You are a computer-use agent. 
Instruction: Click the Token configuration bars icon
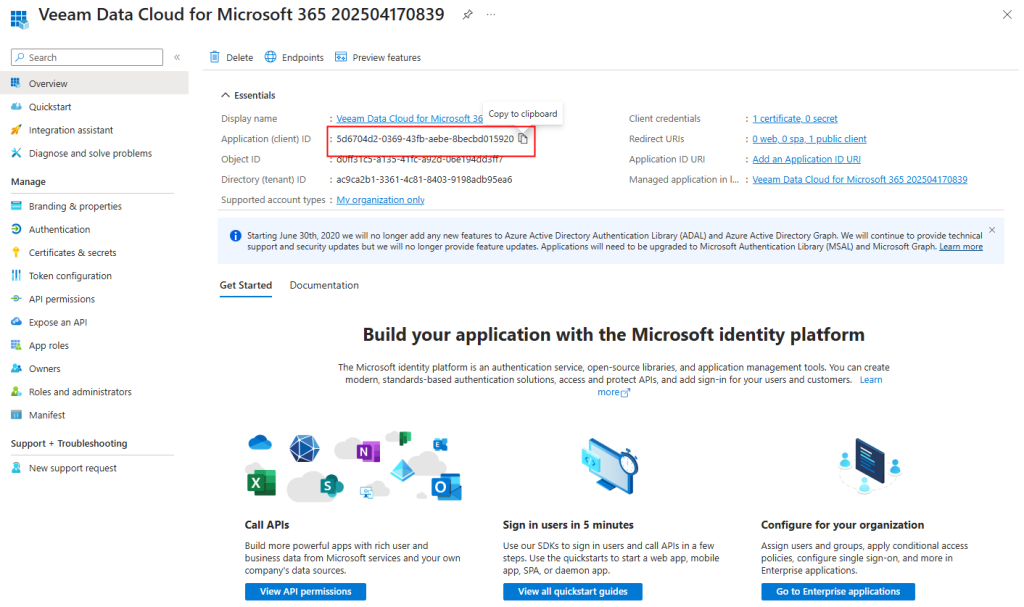coord(16,275)
